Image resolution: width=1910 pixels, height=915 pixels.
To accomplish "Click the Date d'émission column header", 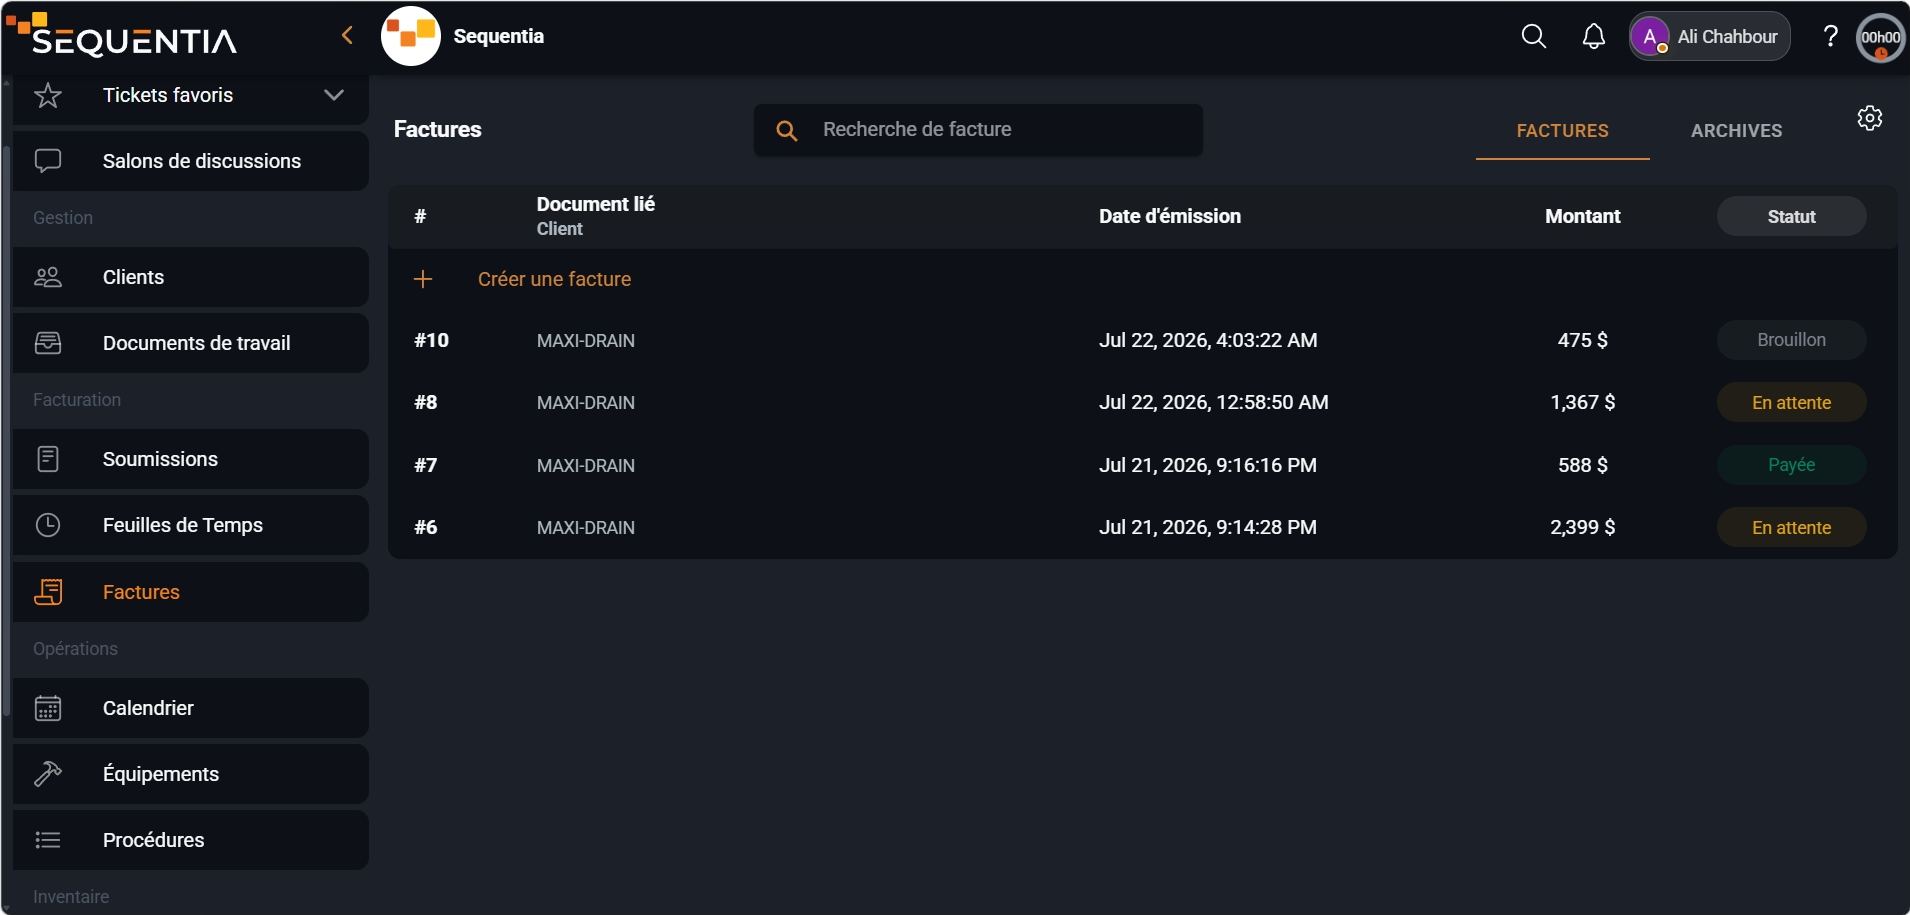I will [1170, 216].
